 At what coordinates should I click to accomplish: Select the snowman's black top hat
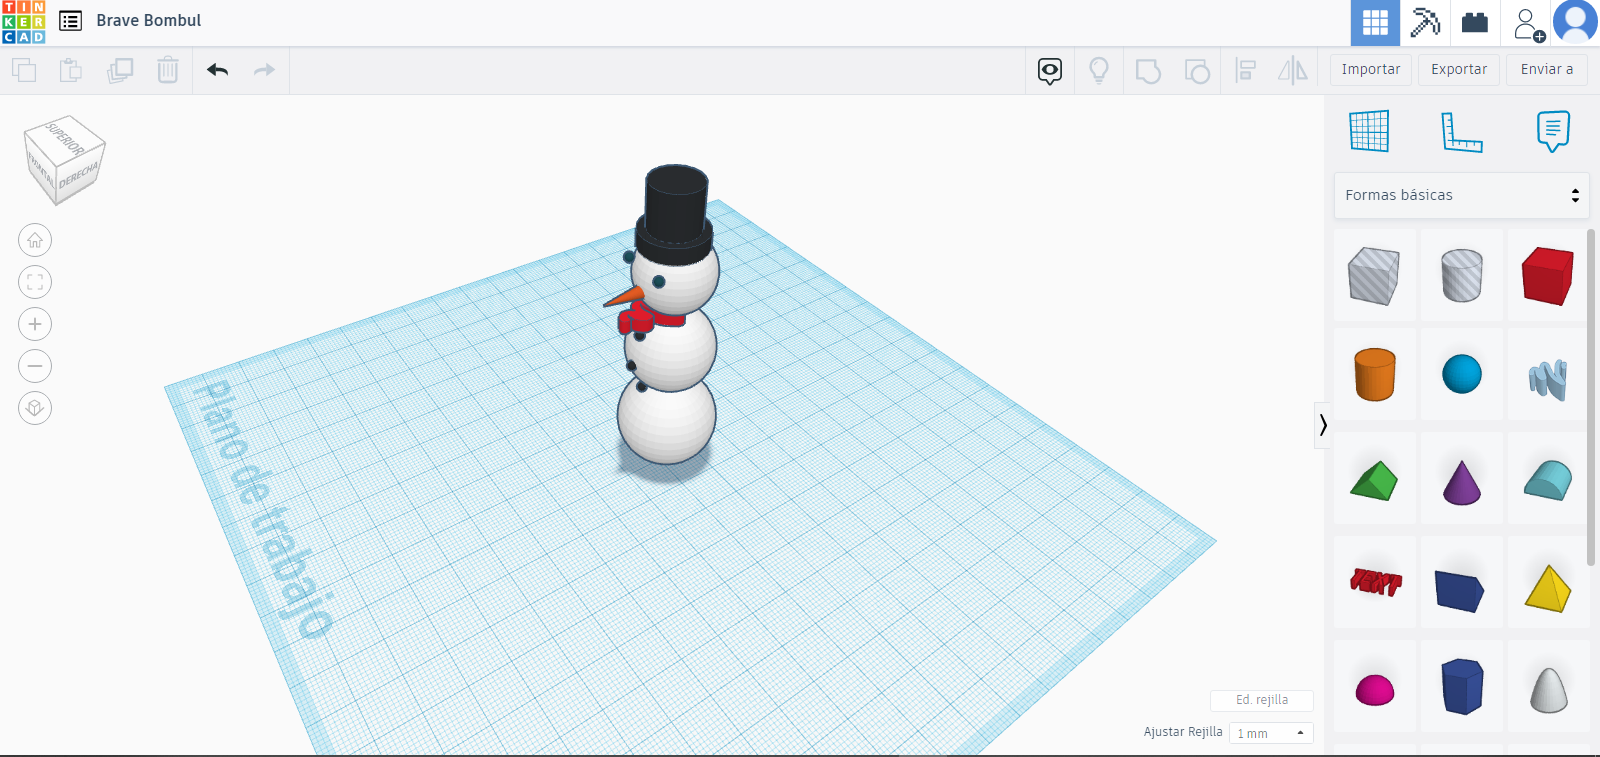(x=676, y=213)
